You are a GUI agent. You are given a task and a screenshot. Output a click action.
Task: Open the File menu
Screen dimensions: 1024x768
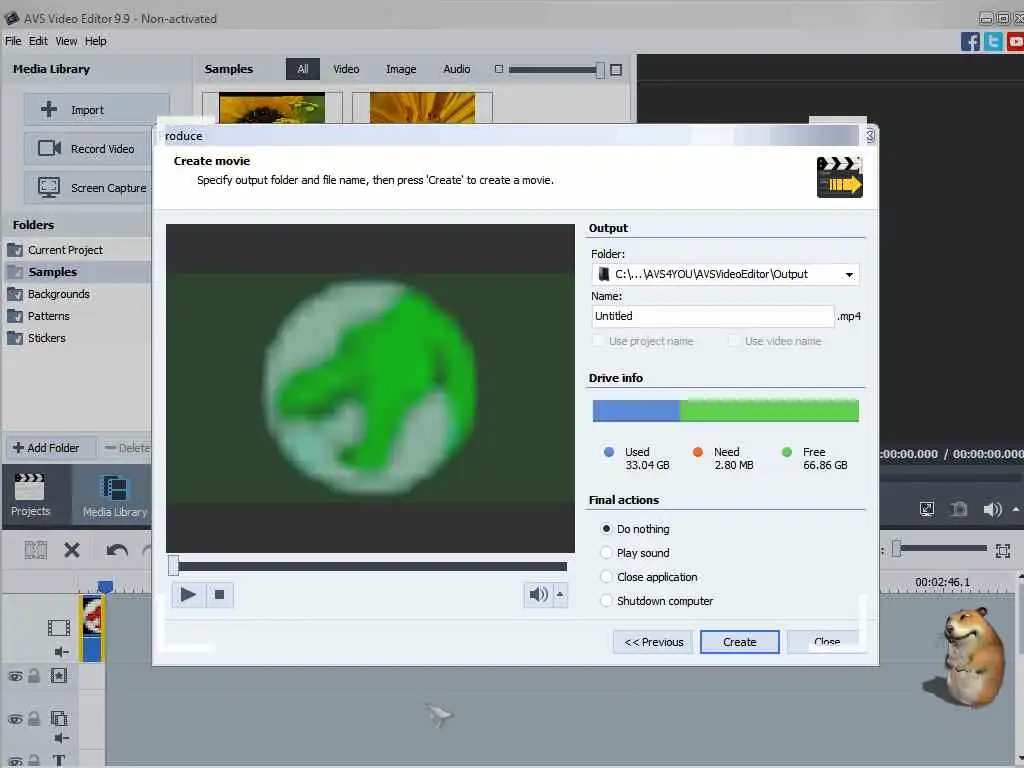[13, 41]
